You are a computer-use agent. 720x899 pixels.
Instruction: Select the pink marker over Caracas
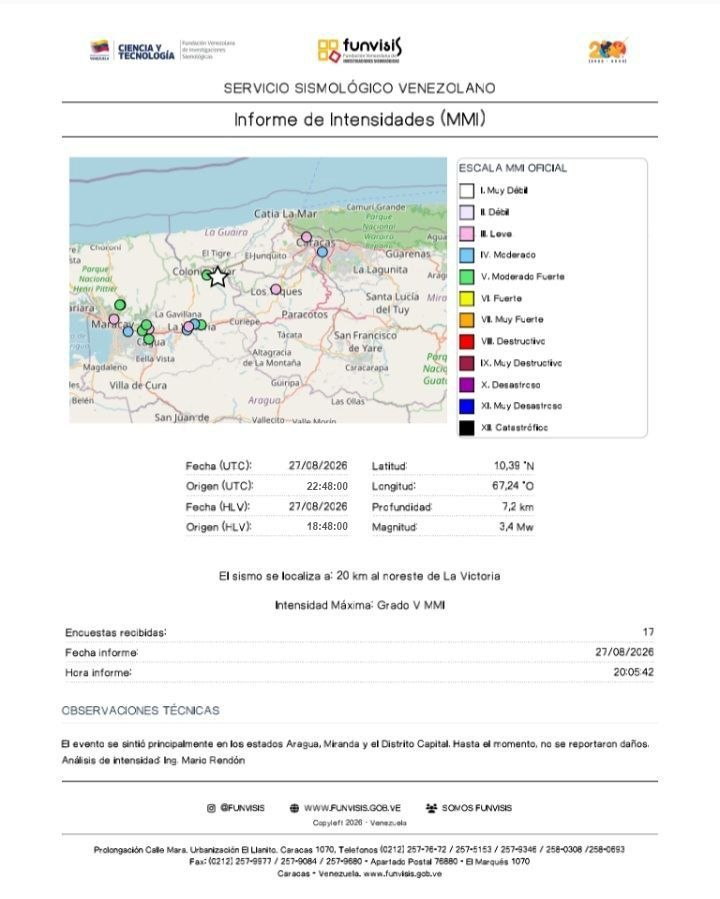click(x=306, y=237)
